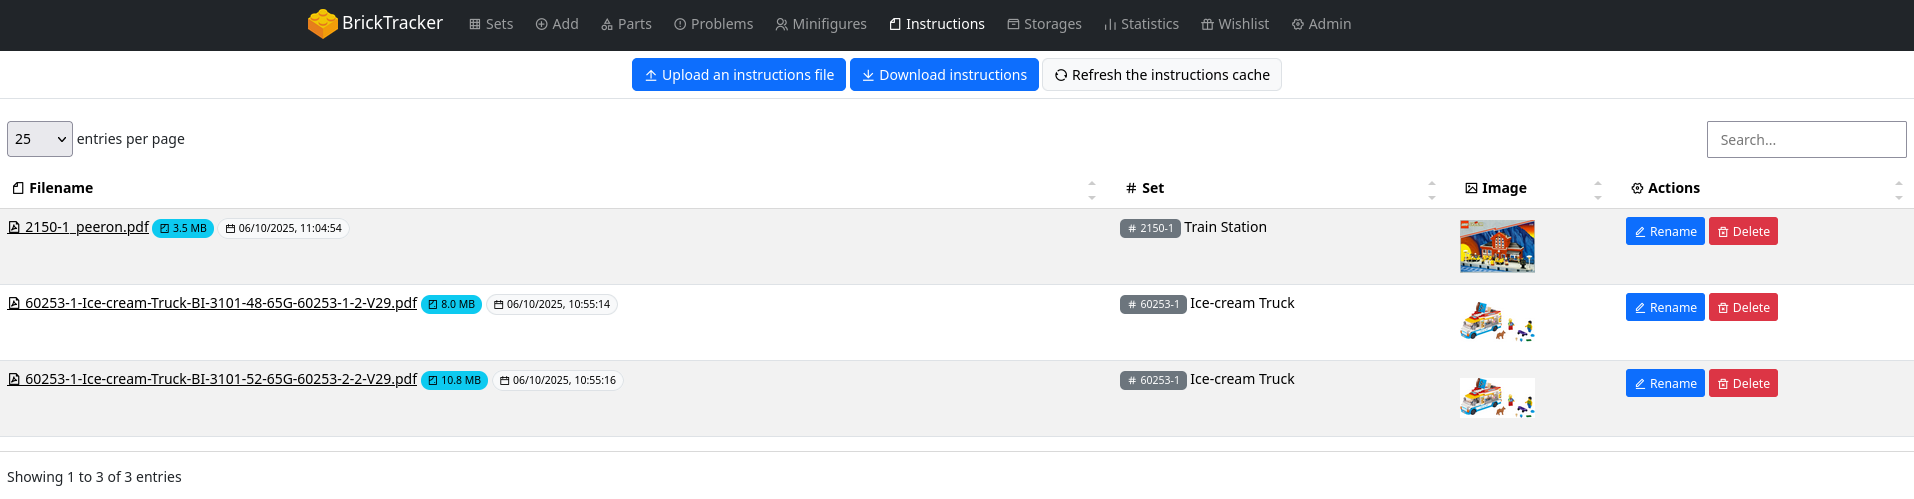Rename the 2150-1_peeron.pdf file
Image resolution: width=1914 pixels, height=499 pixels.
1665,231
